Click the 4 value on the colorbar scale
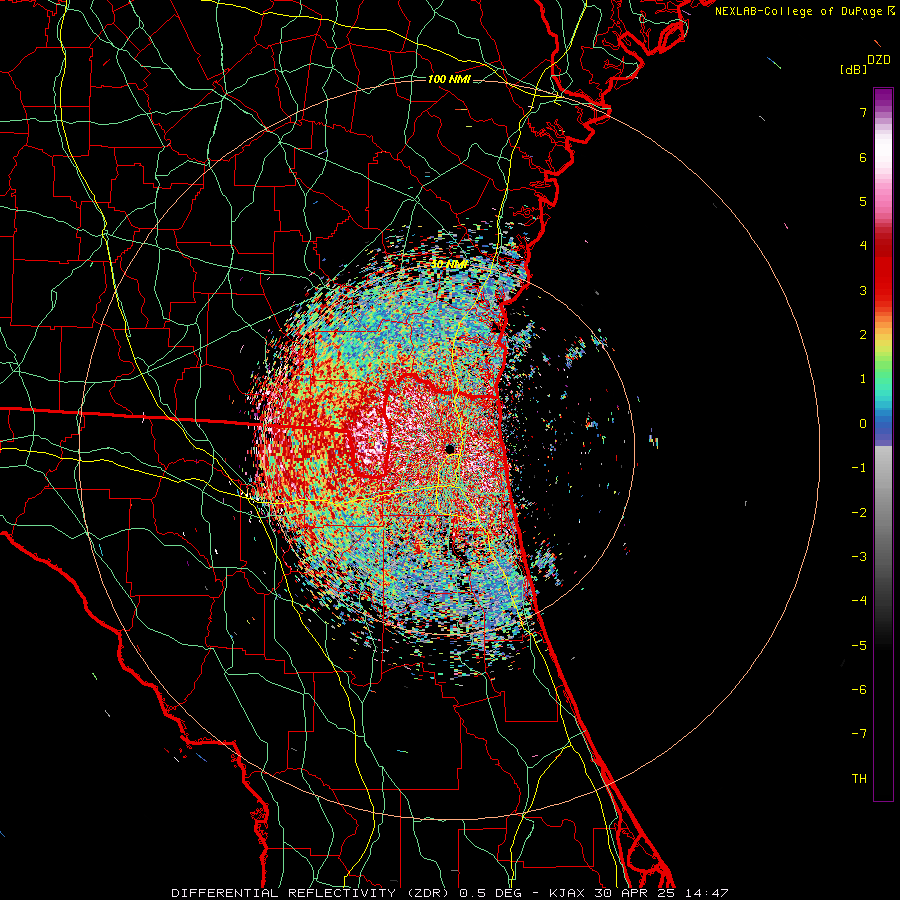 coord(863,246)
